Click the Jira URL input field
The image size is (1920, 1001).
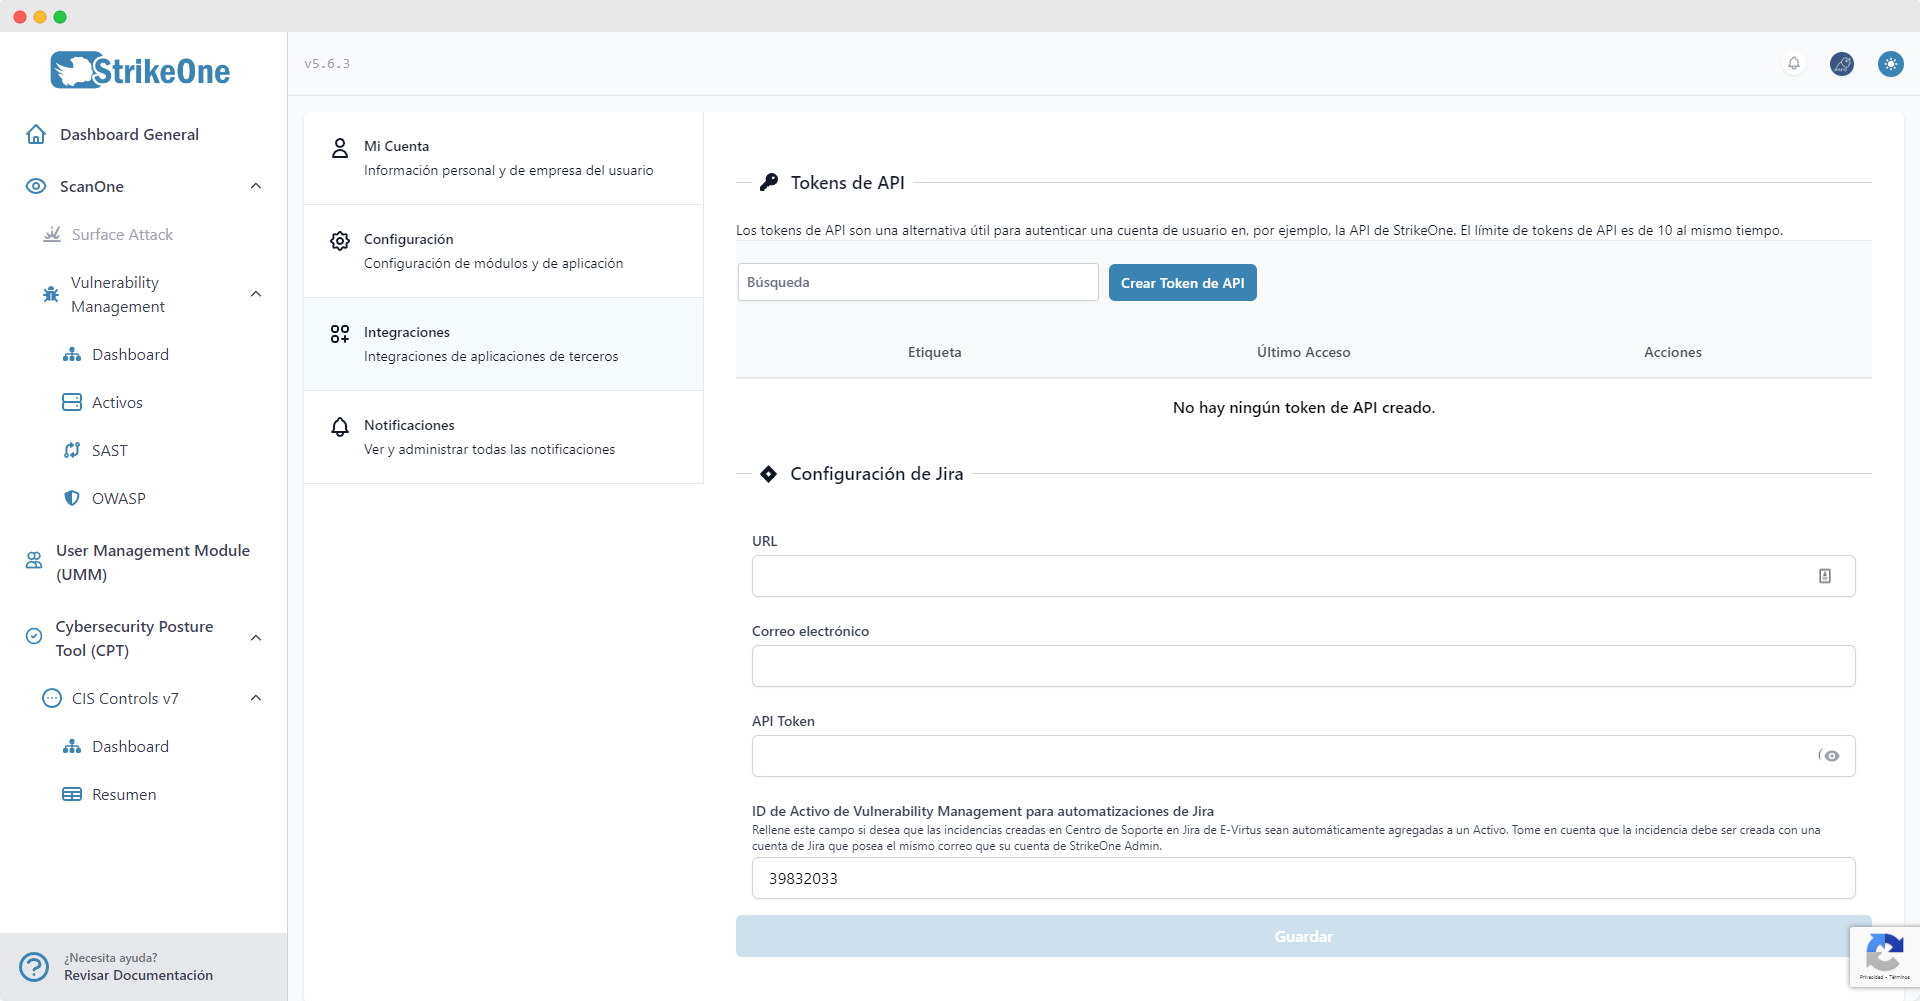tap(1303, 576)
